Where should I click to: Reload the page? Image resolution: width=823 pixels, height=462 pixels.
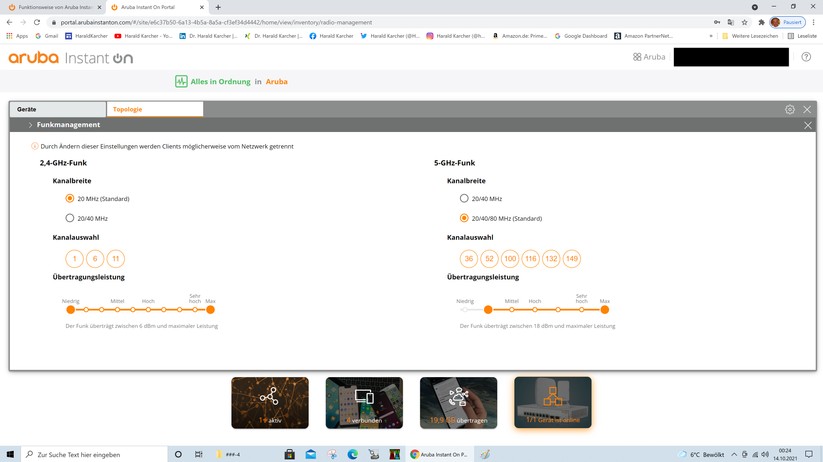point(37,22)
